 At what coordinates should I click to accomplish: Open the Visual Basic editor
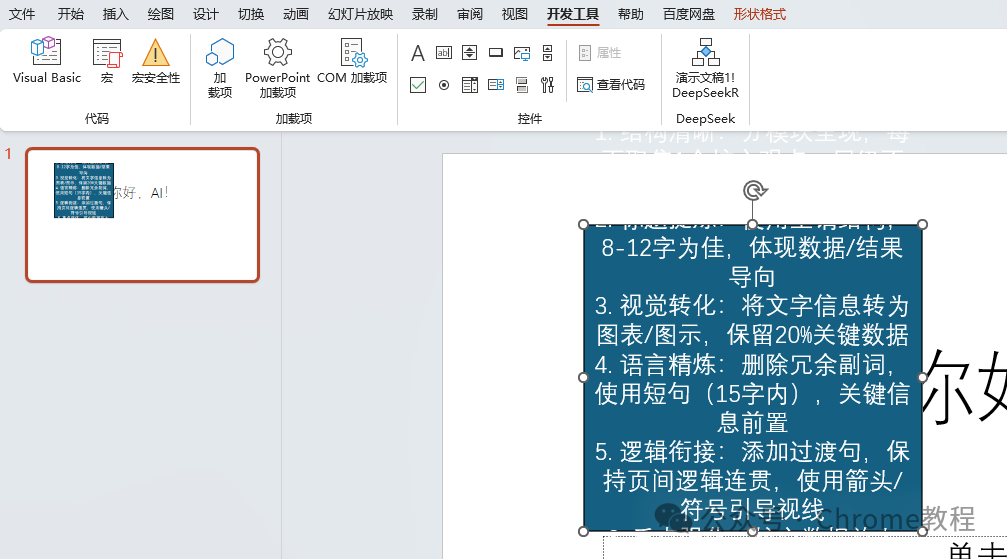pos(46,61)
